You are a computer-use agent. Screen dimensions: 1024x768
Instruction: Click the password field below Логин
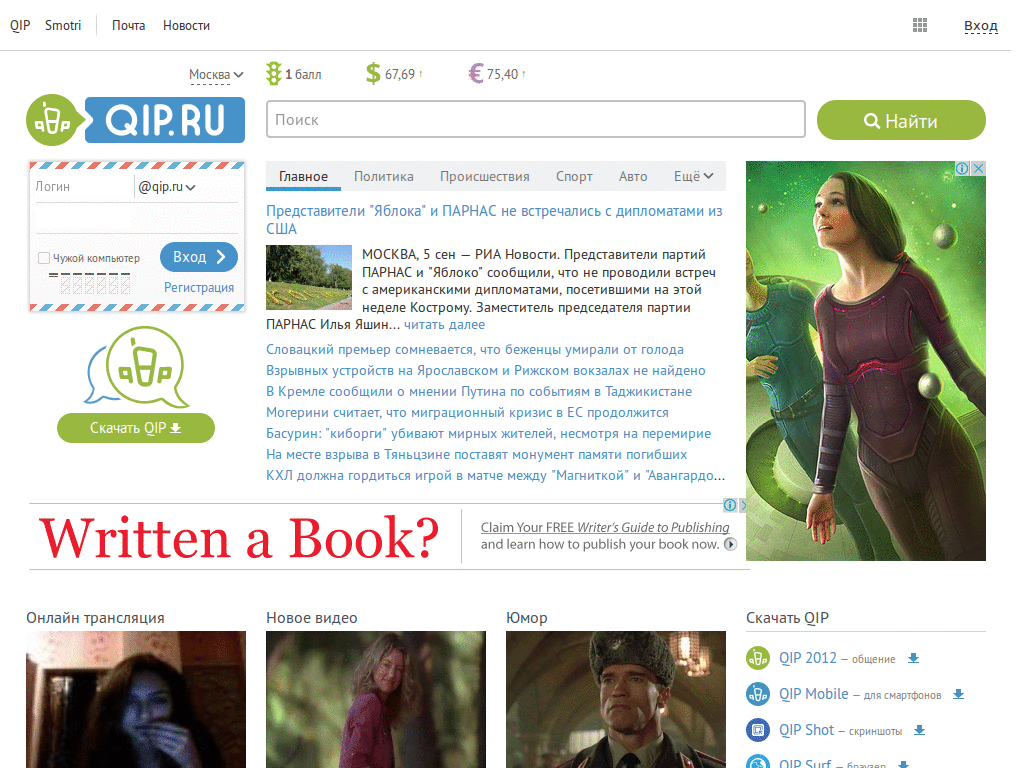[136, 219]
